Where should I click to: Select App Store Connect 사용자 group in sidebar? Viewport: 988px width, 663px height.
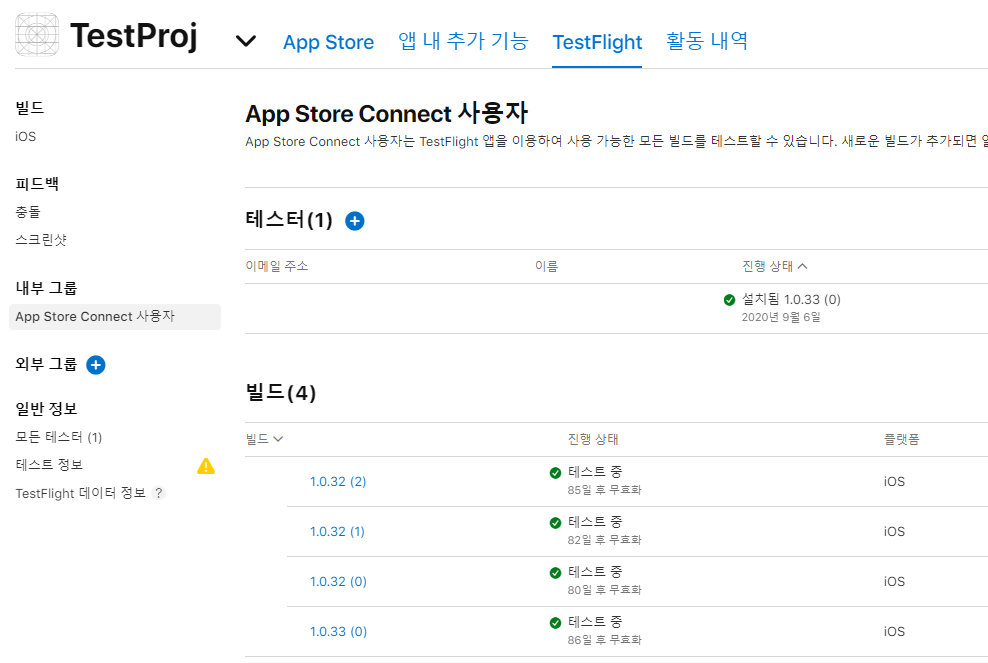[115, 316]
